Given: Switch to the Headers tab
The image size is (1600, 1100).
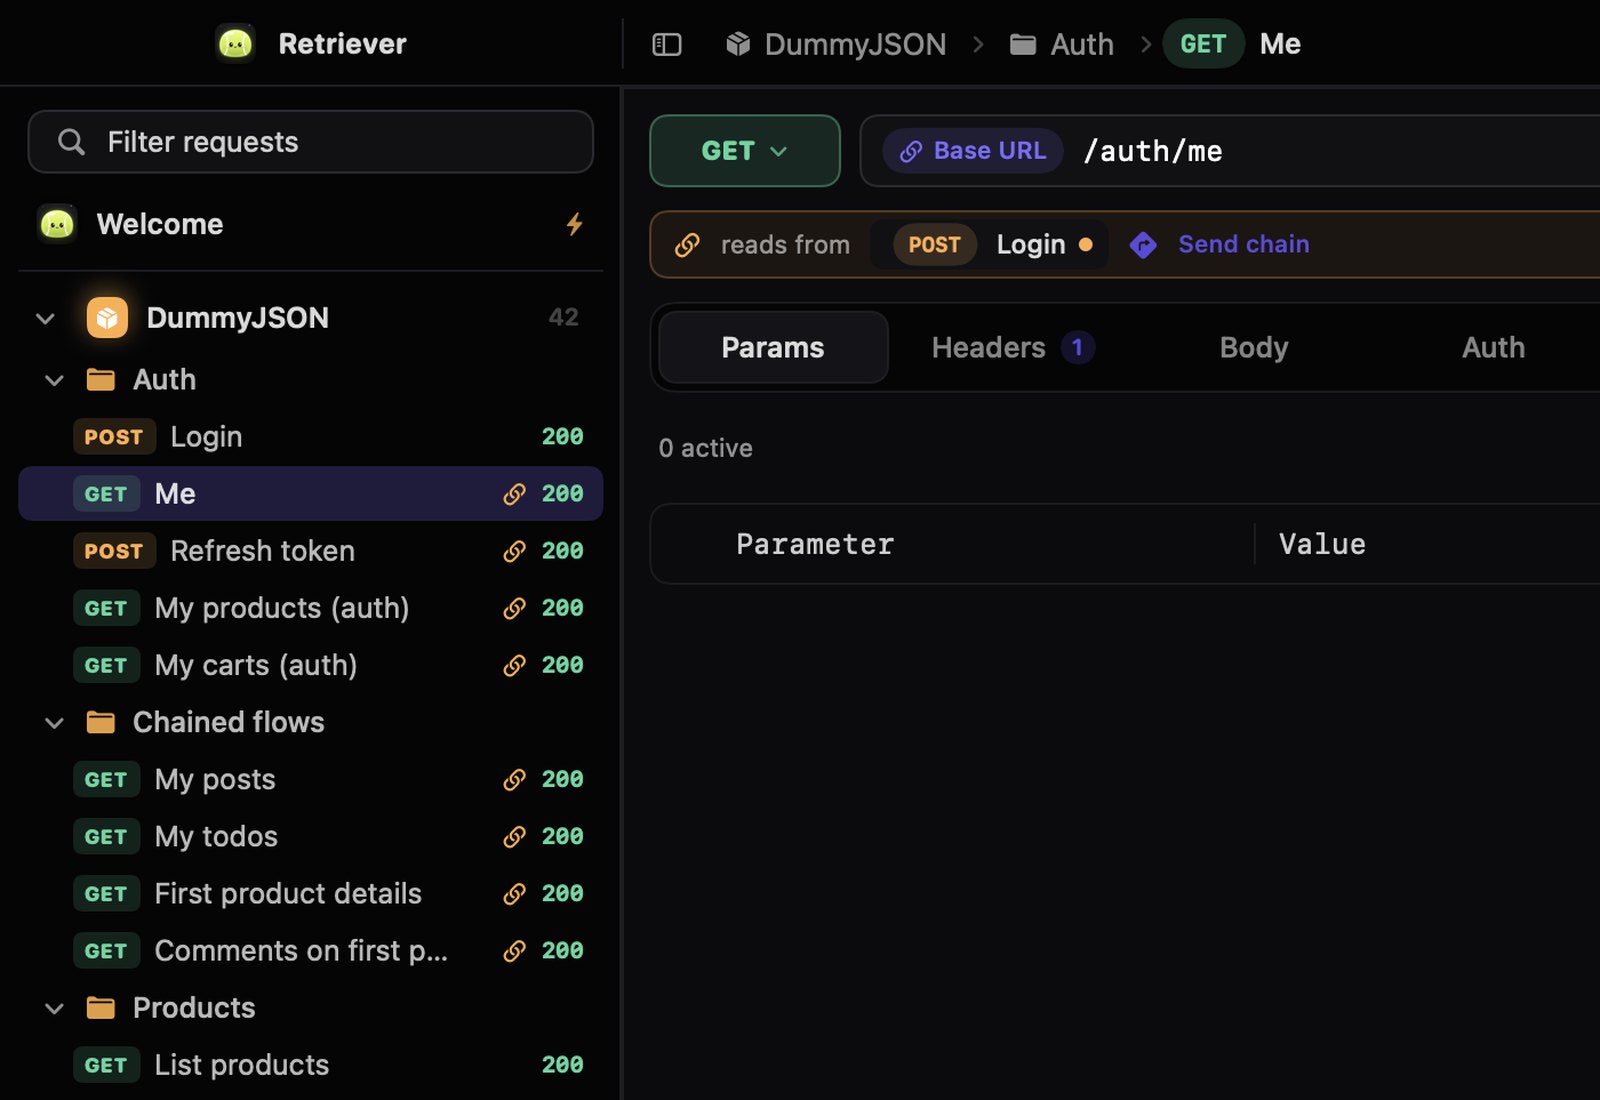Looking at the screenshot, I should click(x=1013, y=348).
